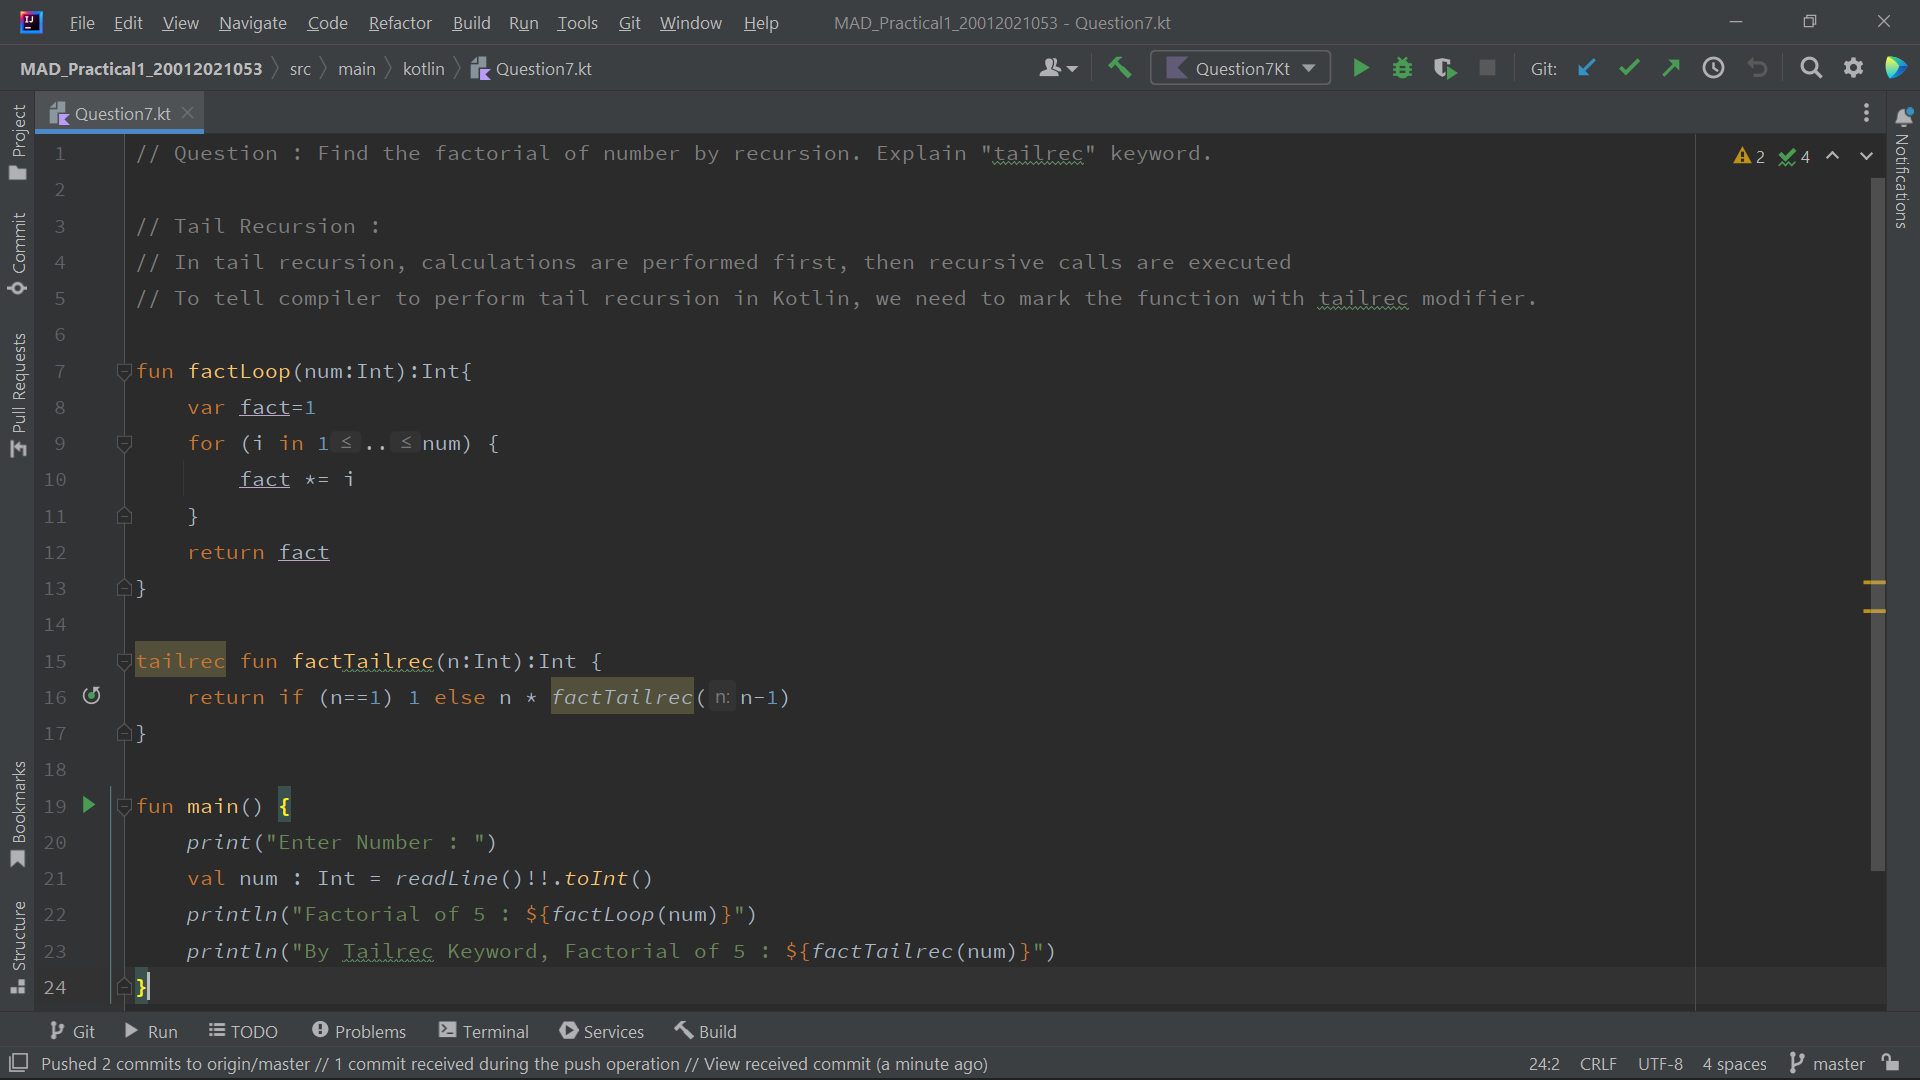1920x1080 pixels.
Task: Run main by clicking the gutter play arrow
Action: pos(87,805)
